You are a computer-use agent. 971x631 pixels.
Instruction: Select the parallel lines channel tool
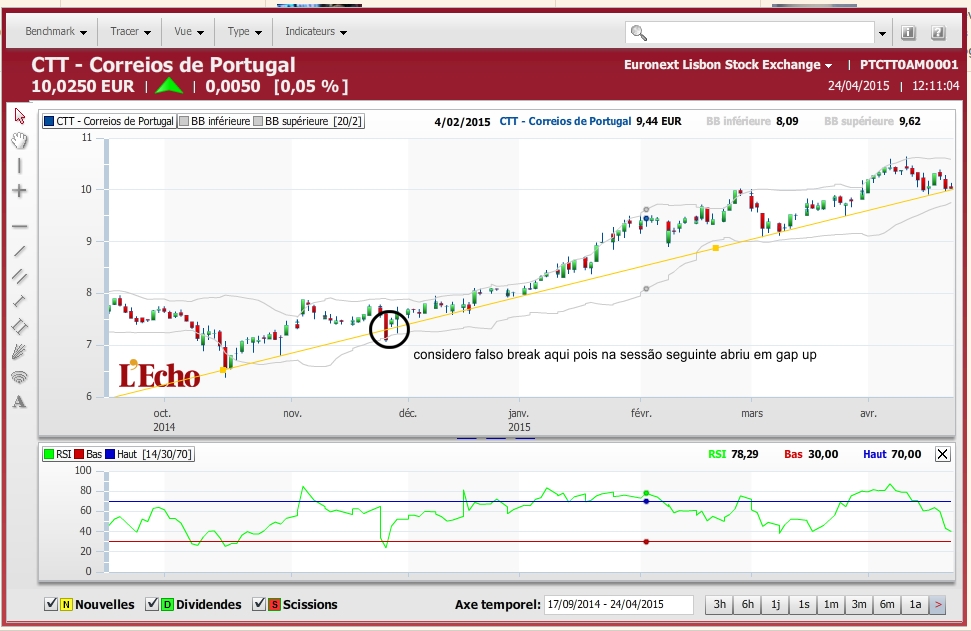click(x=20, y=276)
